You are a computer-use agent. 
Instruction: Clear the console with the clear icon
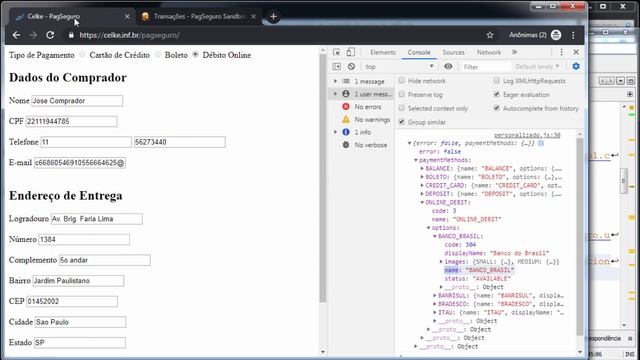[351, 67]
